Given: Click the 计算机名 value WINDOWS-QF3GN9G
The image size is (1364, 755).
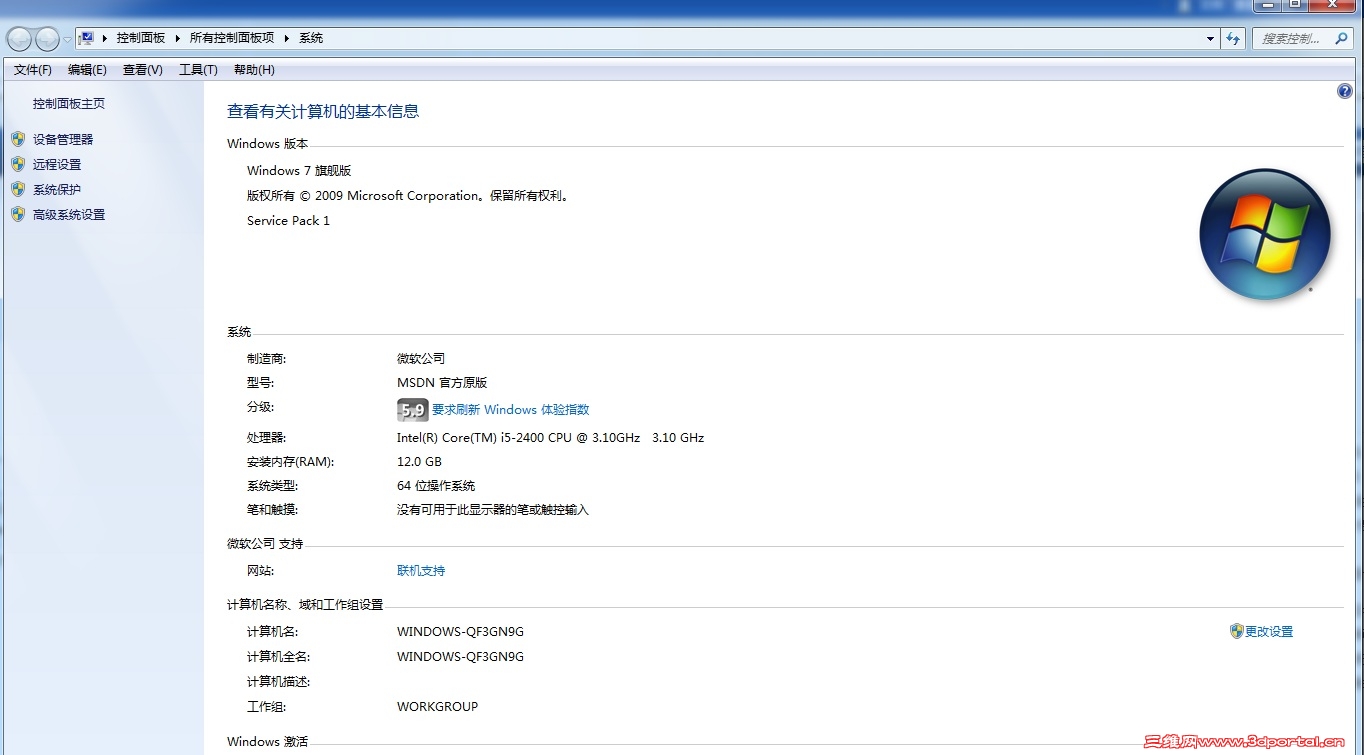Looking at the screenshot, I should (x=460, y=632).
